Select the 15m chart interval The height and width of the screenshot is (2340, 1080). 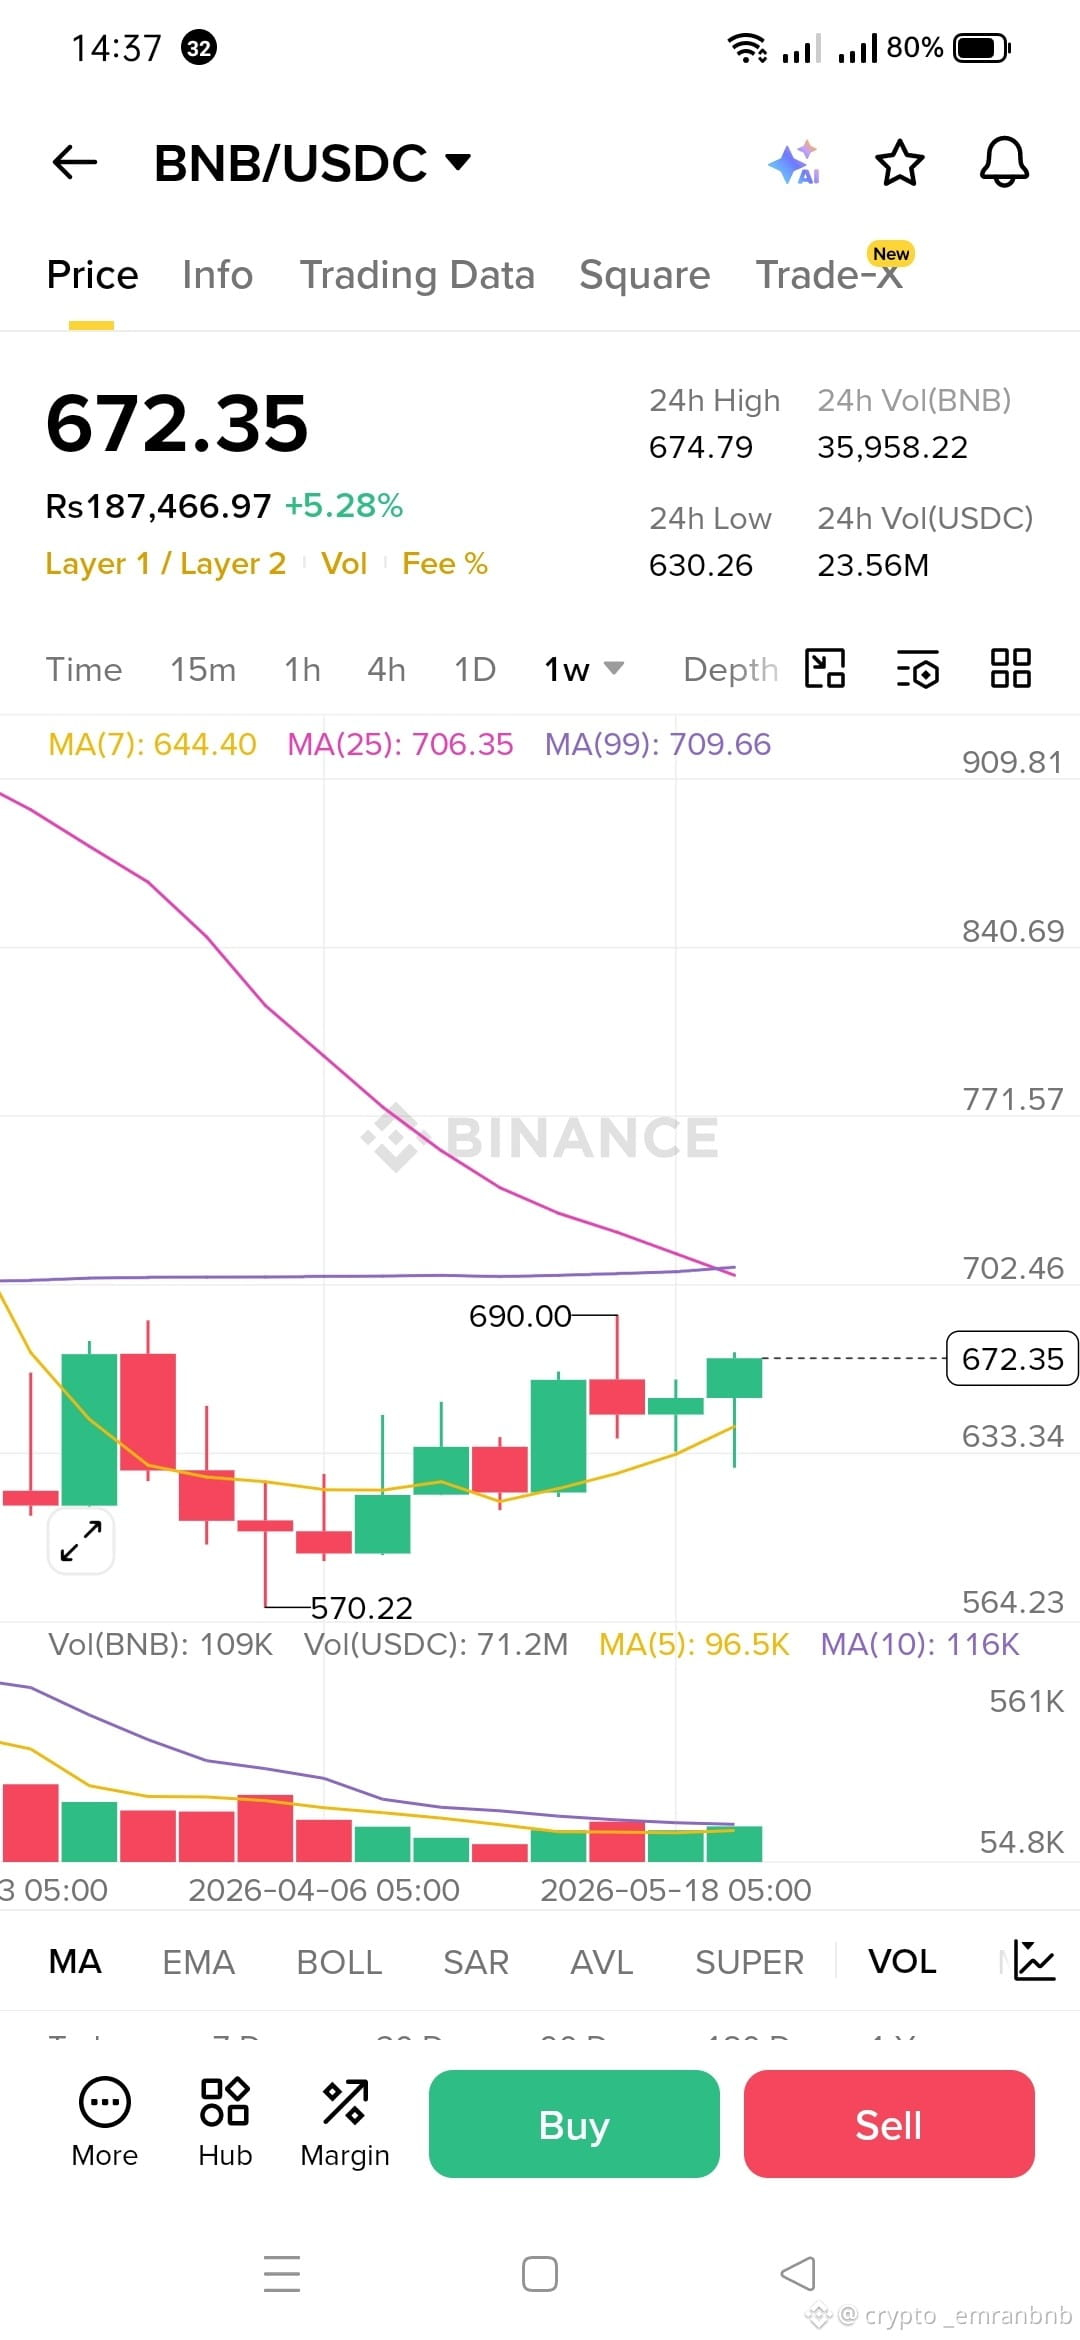coord(203,669)
